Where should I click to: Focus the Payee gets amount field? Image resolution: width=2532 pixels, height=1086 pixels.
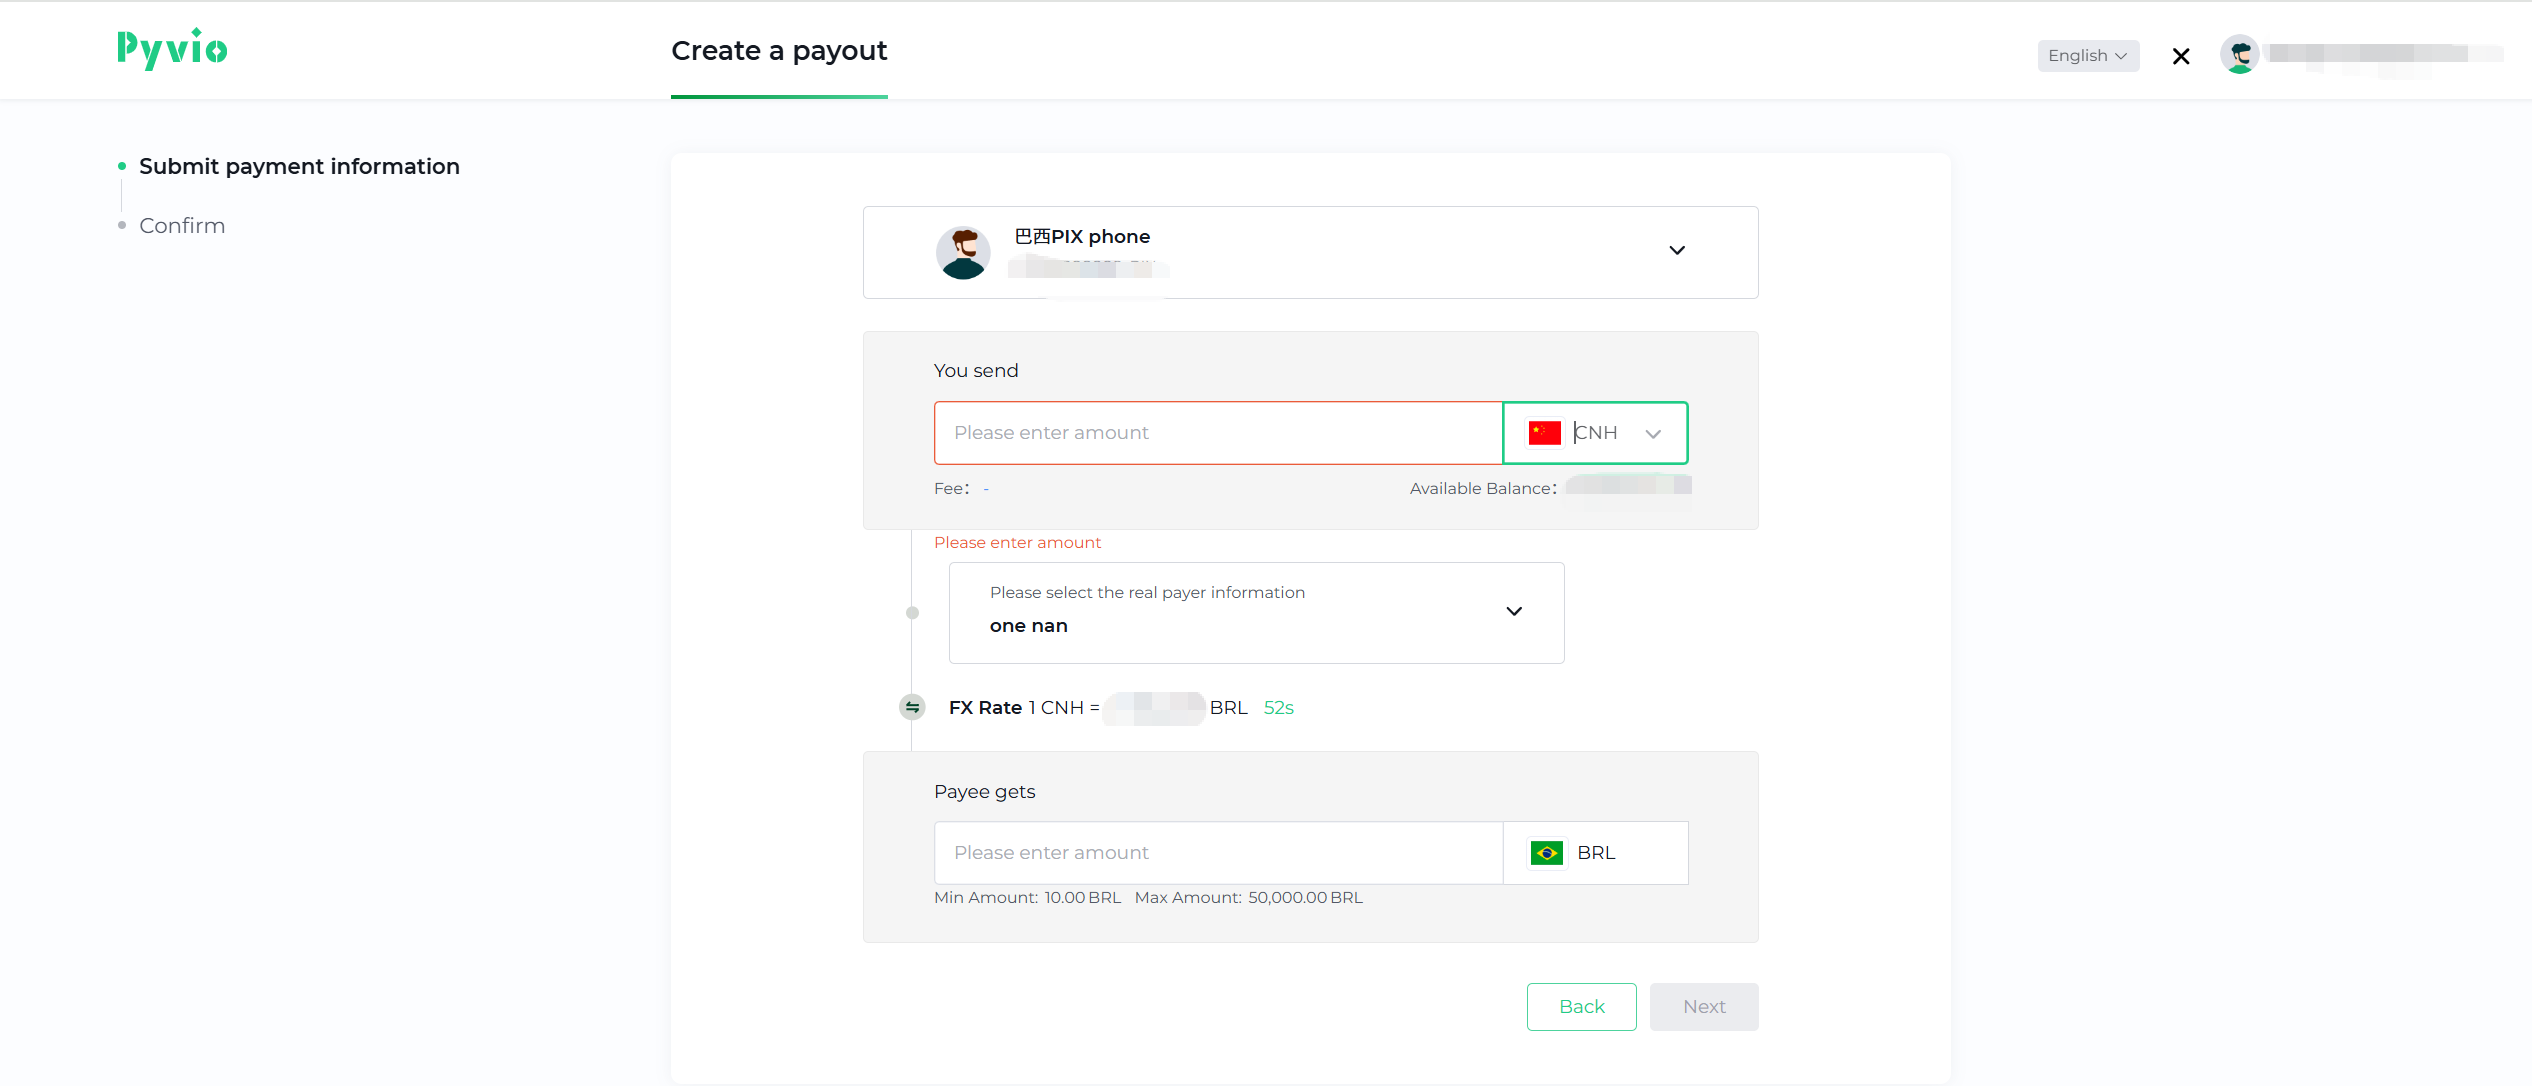[1217, 853]
